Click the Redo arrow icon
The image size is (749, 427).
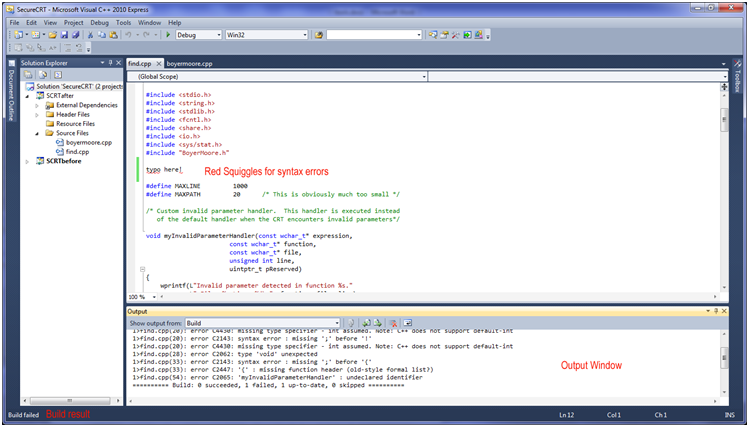[x=147, y=35]
